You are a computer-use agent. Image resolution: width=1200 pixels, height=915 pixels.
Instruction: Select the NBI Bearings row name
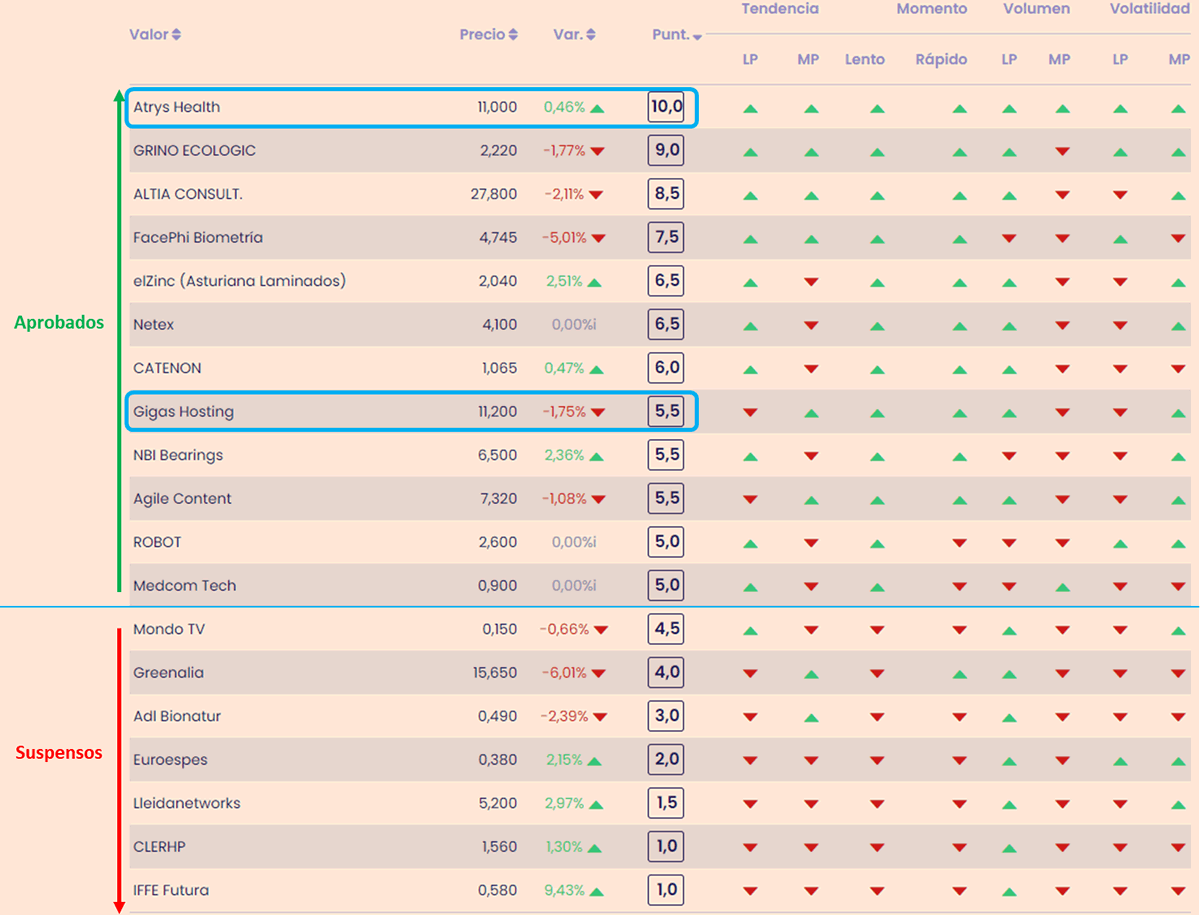pyautogui.click(x=178, y=455)
